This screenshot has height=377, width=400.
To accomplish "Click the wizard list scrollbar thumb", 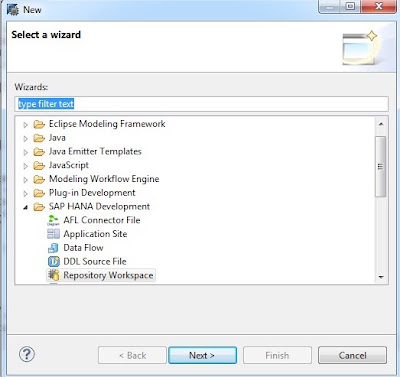I will click(381, 166).
